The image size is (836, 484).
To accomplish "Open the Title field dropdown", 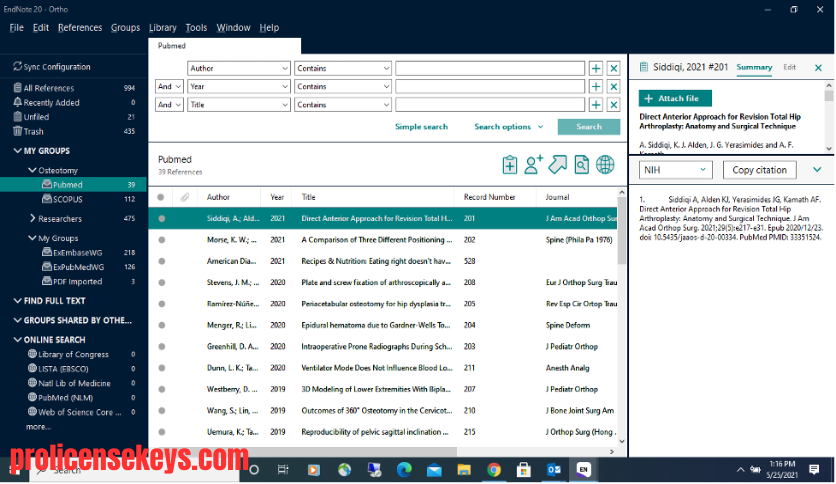I will coord(239,104).
